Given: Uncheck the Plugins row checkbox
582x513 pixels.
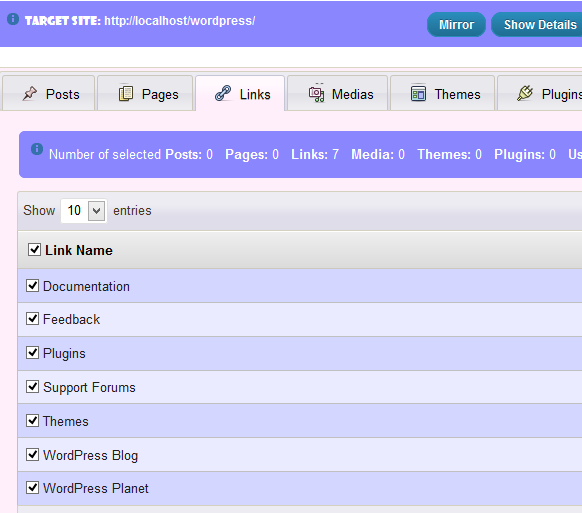Looking at the screenshot, I should pyautogui.click(x=32, y=352).
